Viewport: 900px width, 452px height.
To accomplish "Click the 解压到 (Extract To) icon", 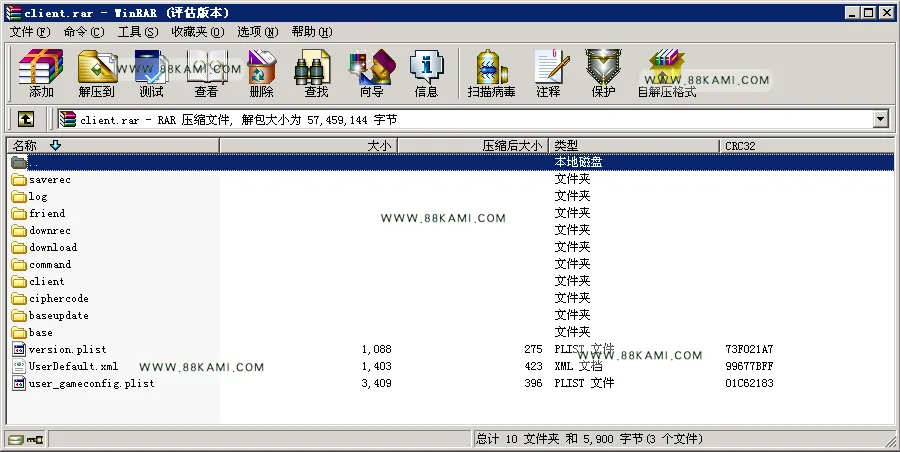I will coord(96,73).
